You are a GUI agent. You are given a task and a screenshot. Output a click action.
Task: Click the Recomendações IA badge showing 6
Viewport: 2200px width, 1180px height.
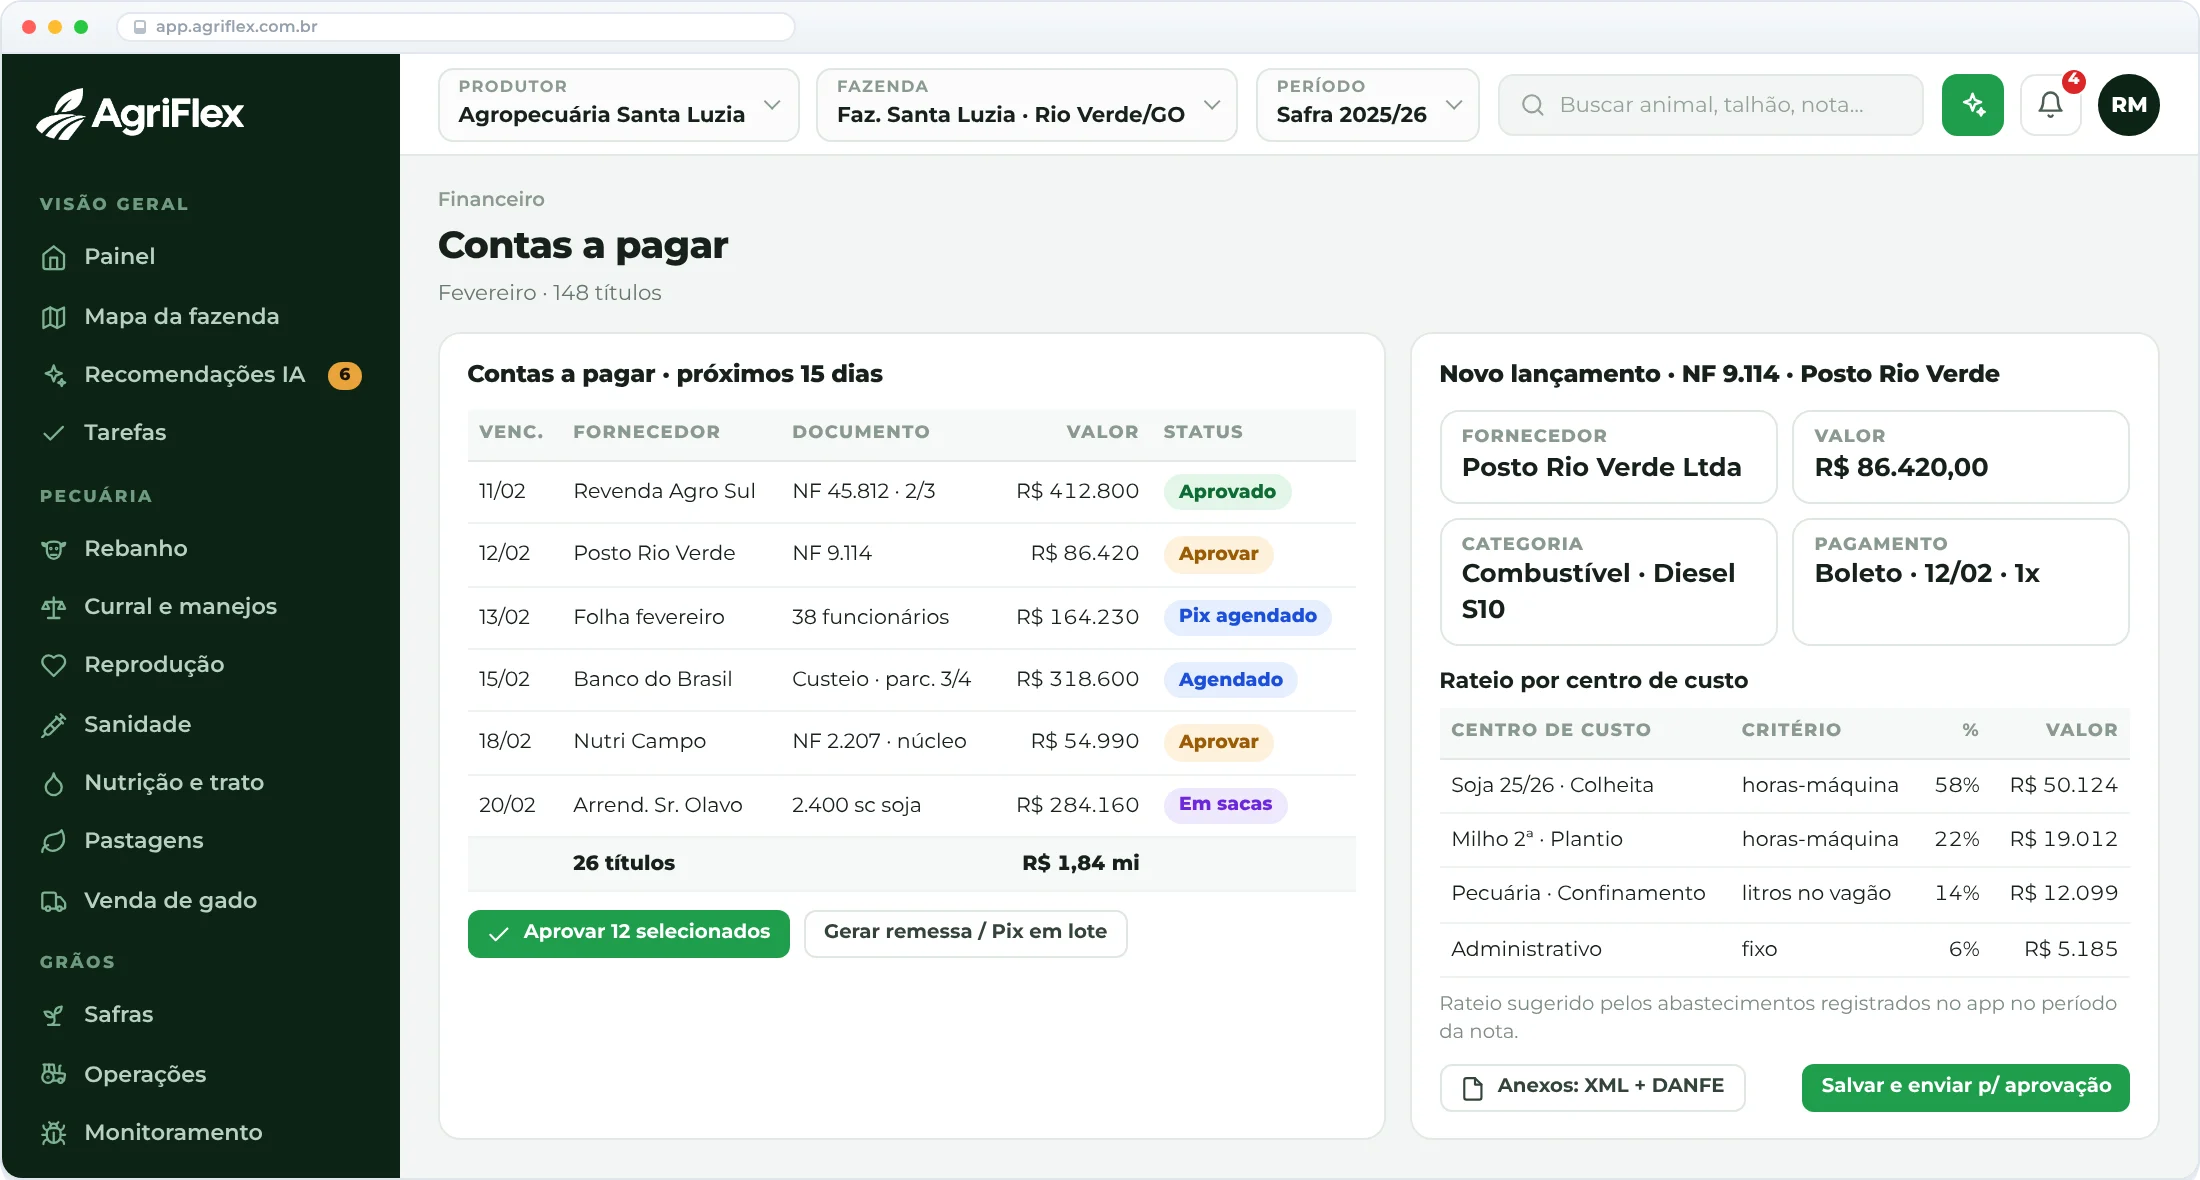point(345,375)
